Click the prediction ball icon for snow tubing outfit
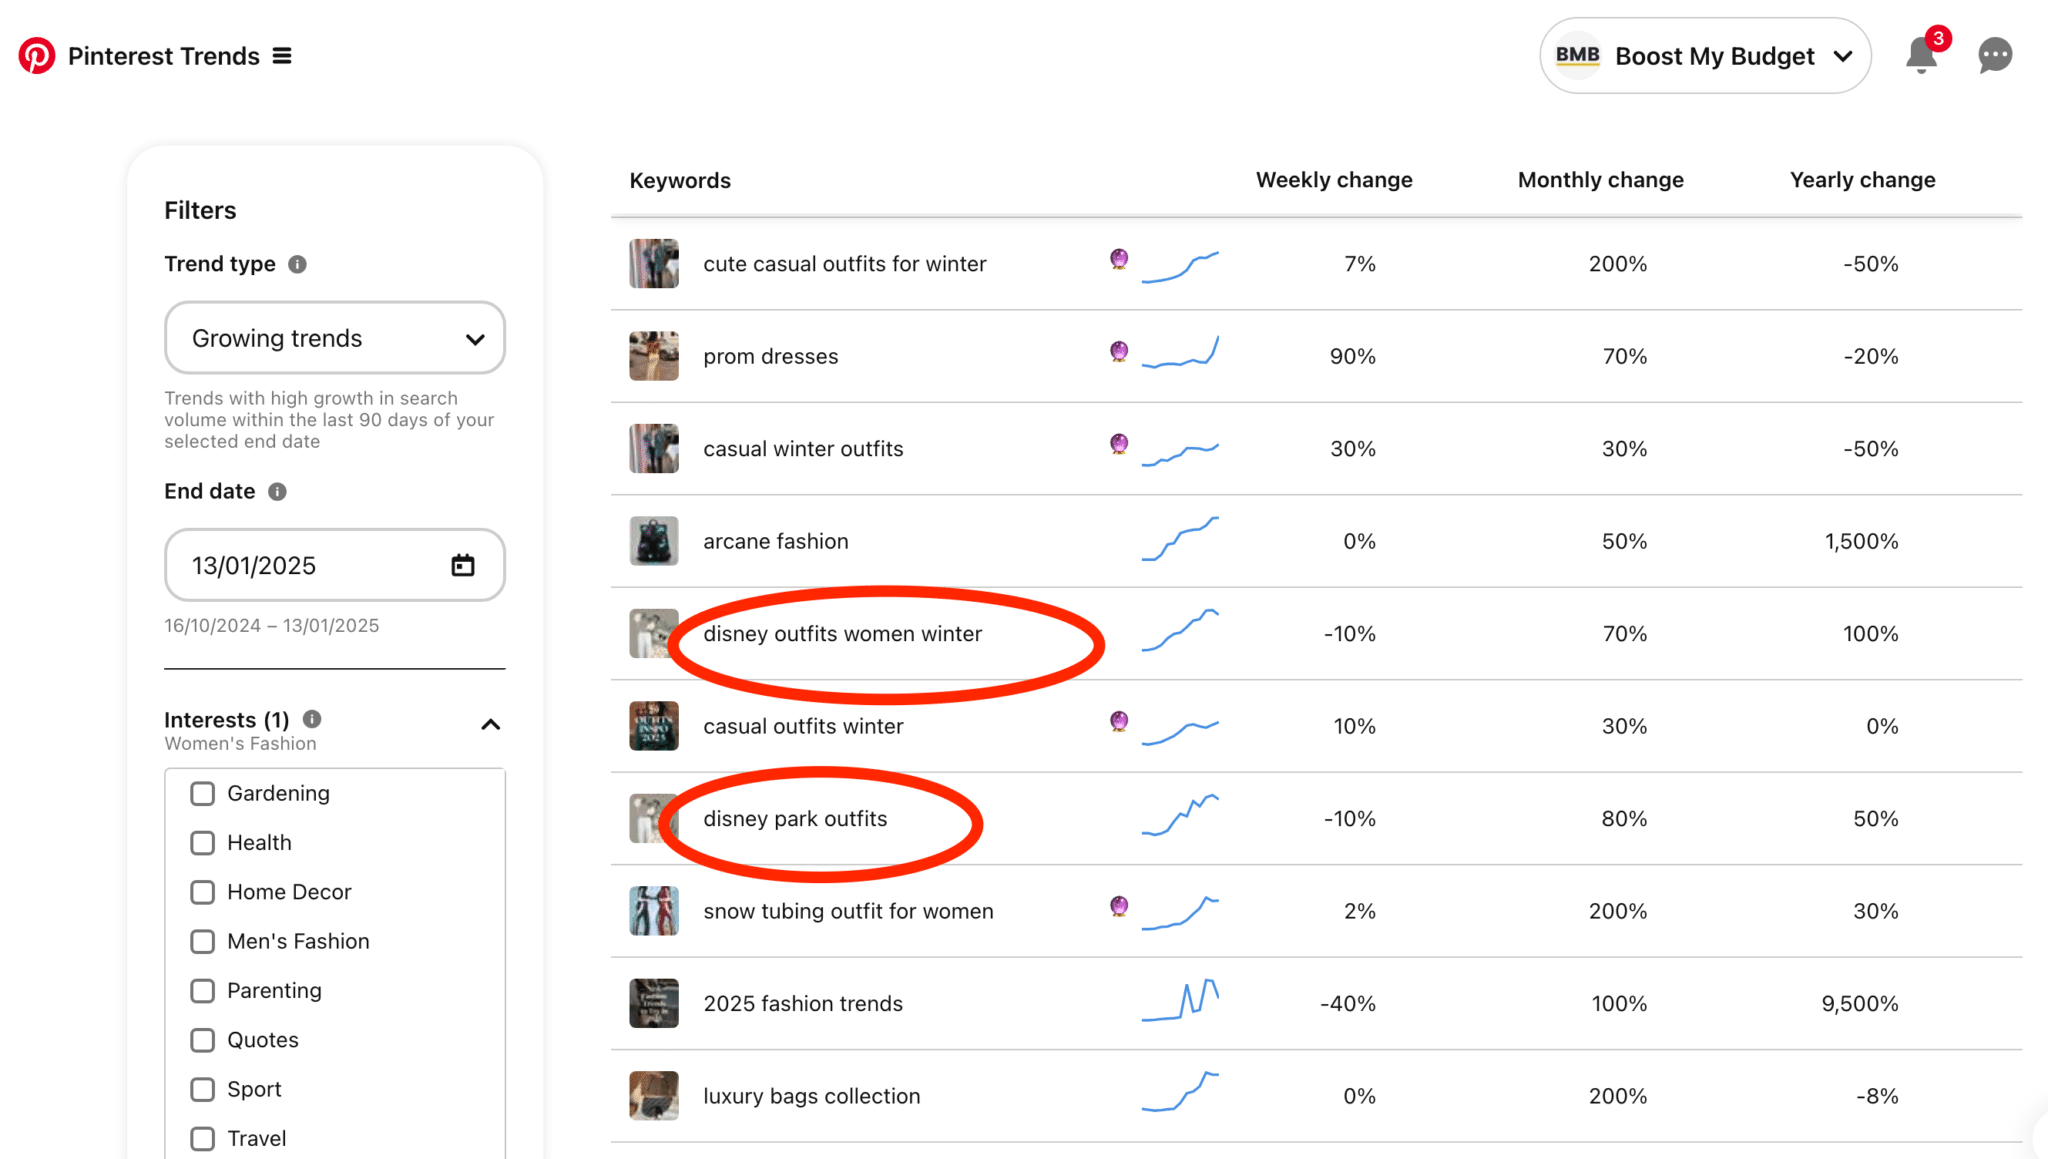Image resolution: width=2048 pixels, height=1159 pixels. point(1119,906)
